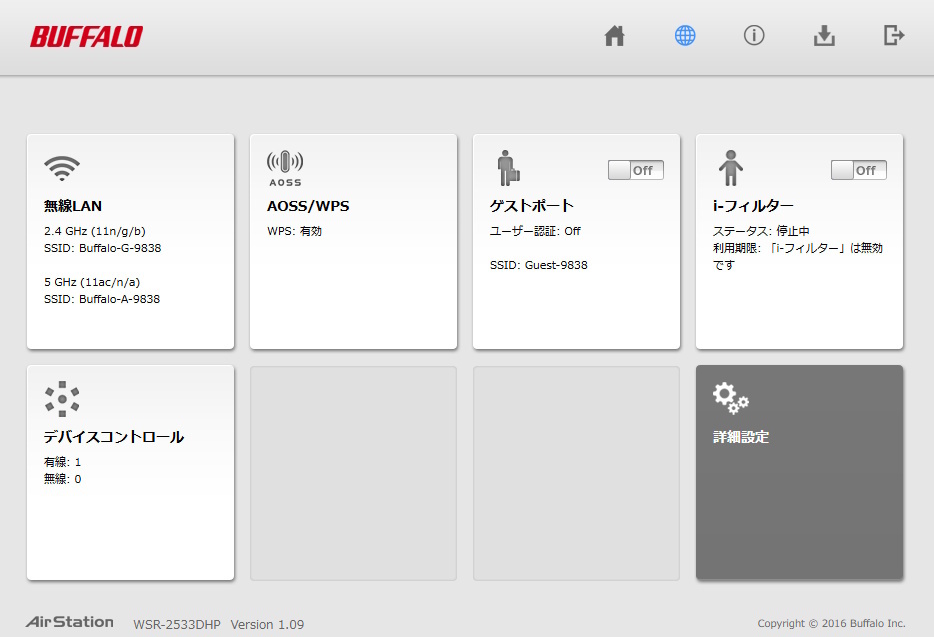
Task: Click the logout exit icon
Action: tap(894, 36)
